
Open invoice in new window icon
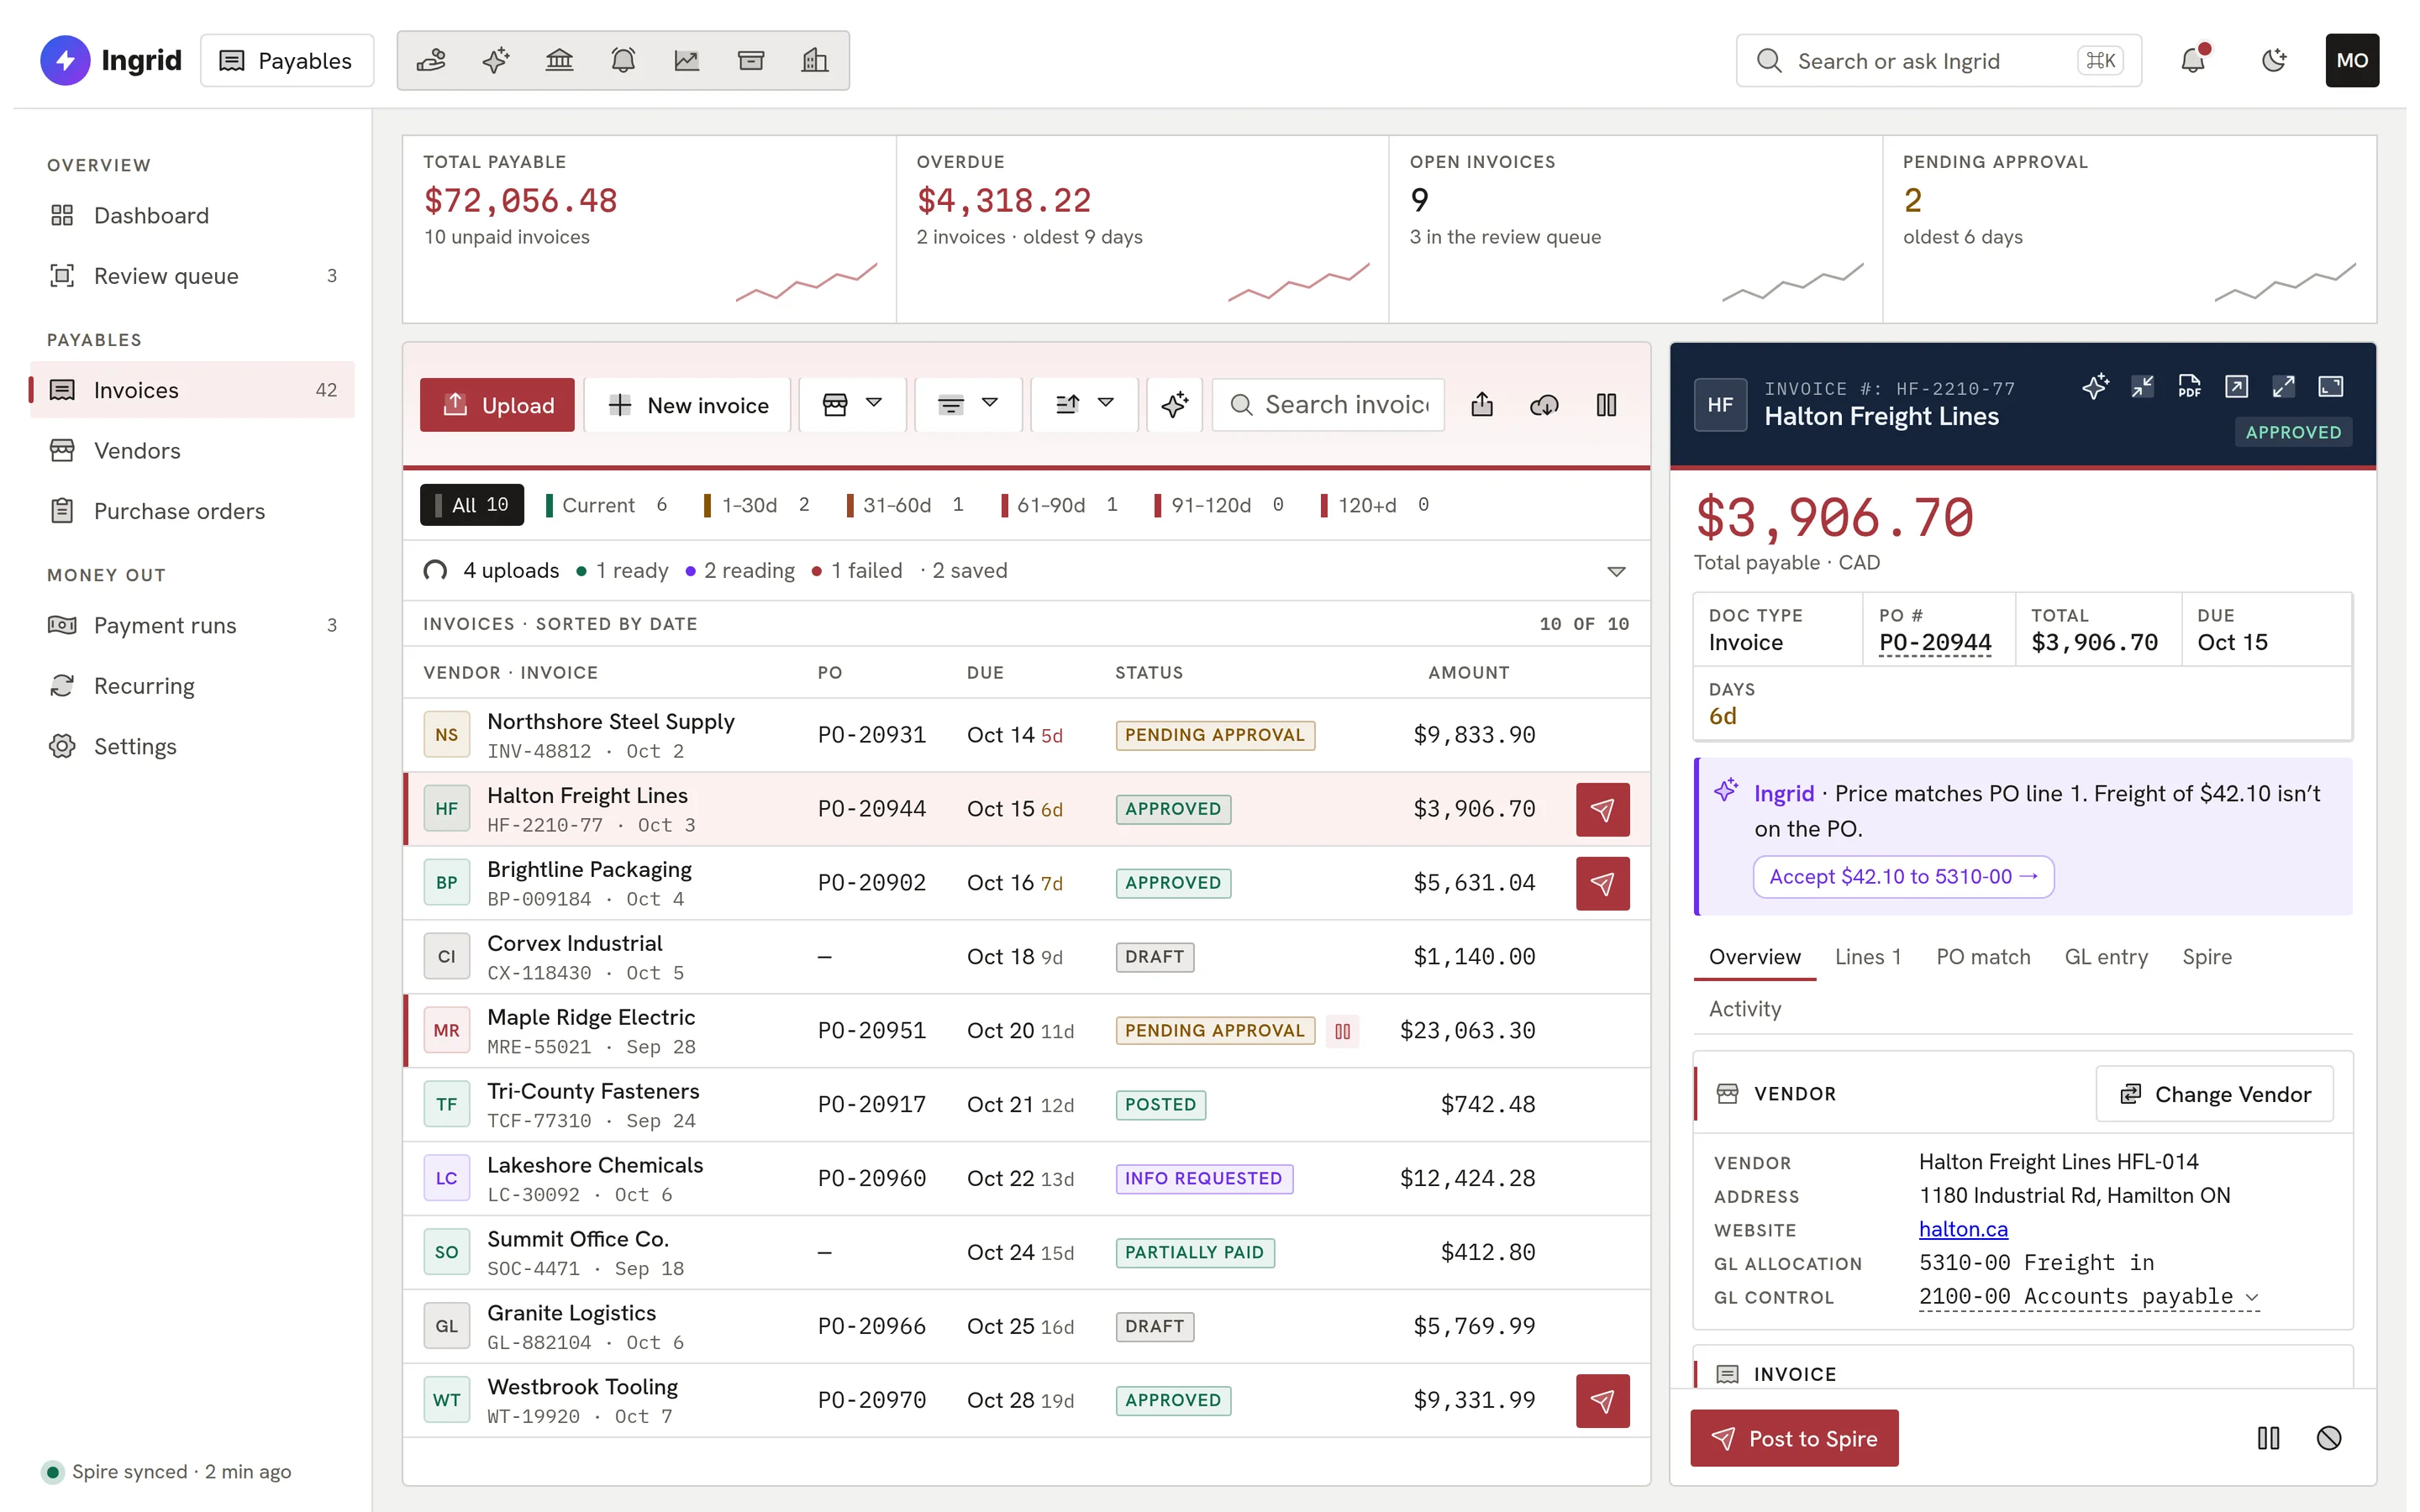click(x=2236, y=387)
